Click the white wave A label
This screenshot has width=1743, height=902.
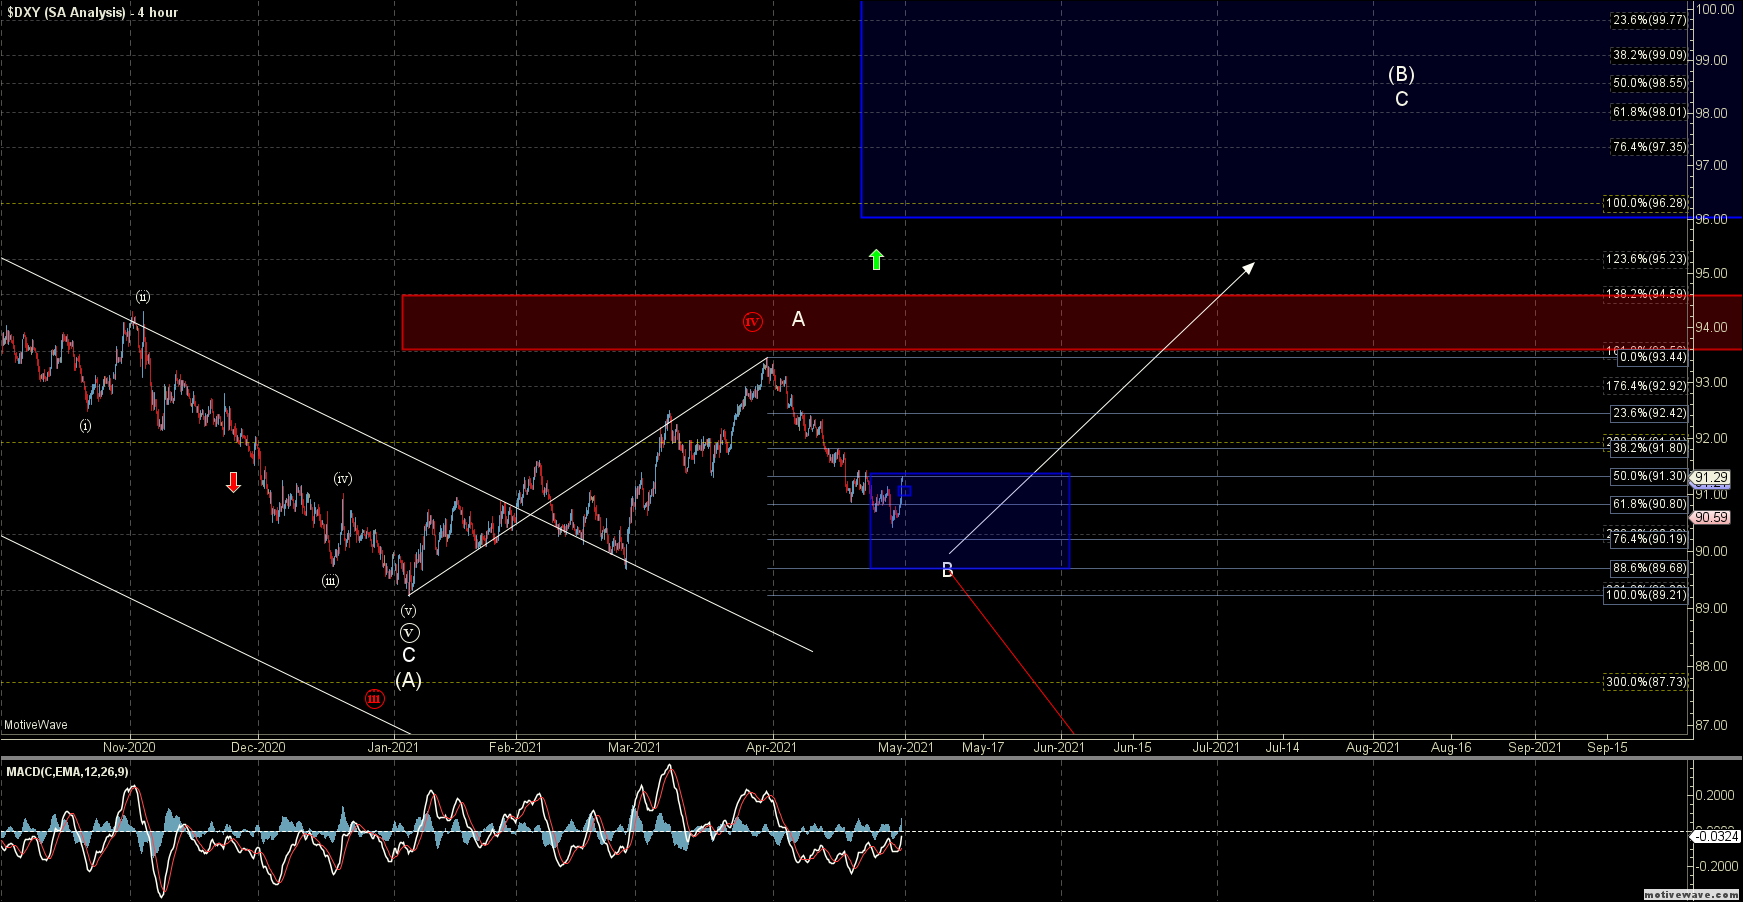tap(798, 319)
